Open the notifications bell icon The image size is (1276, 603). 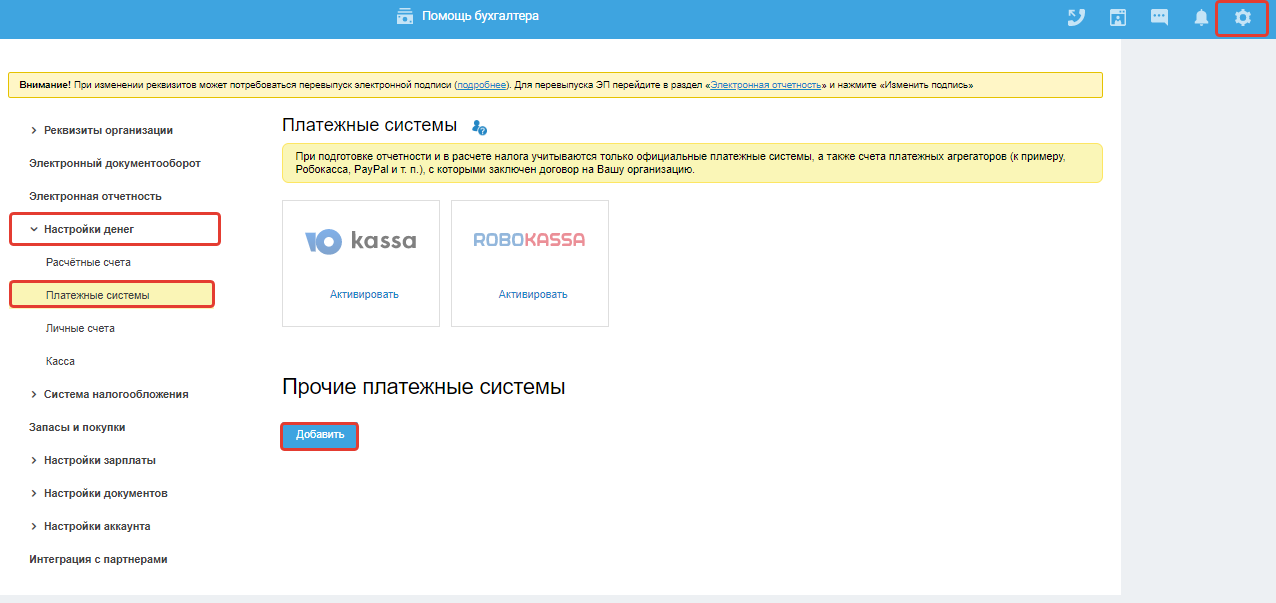(1201, 17)
